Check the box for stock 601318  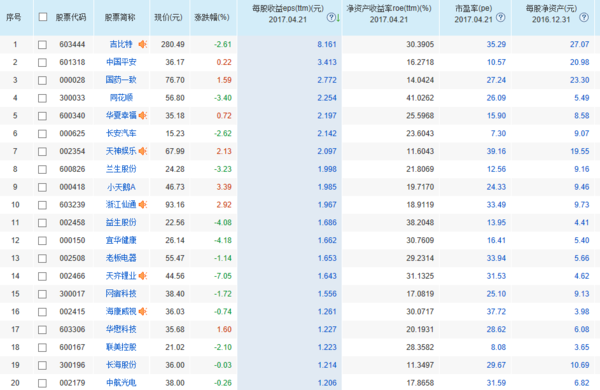(42, 62)
